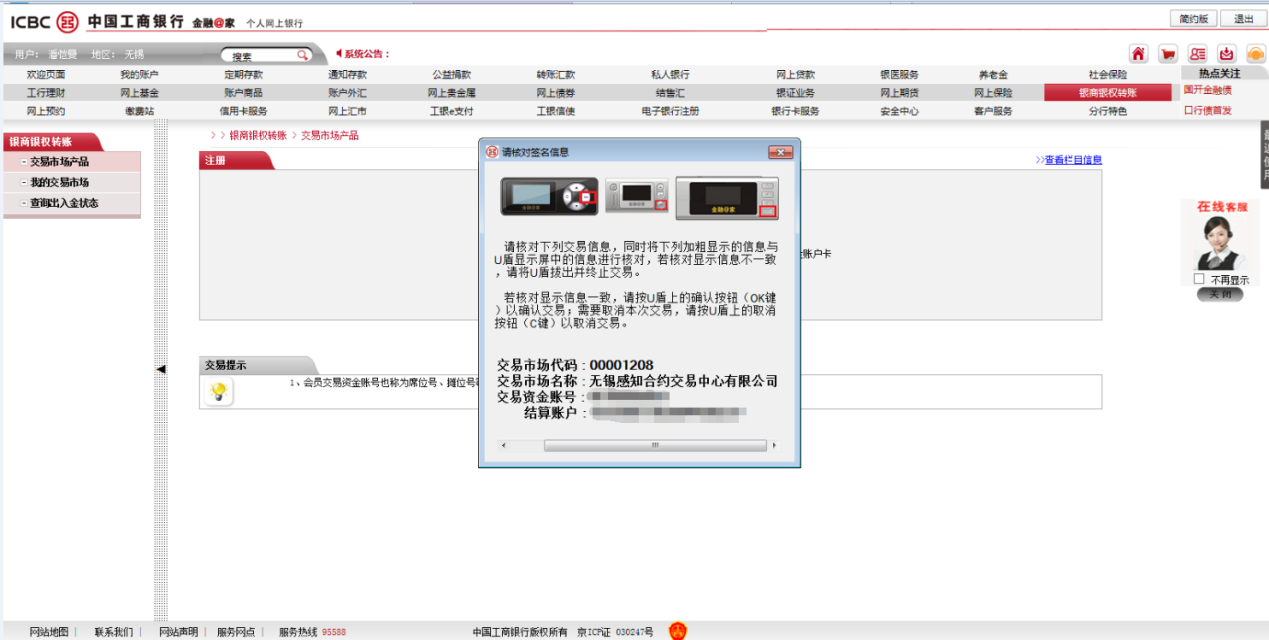
Task: Open the 我的账户 menu
Action: [139, 75]
